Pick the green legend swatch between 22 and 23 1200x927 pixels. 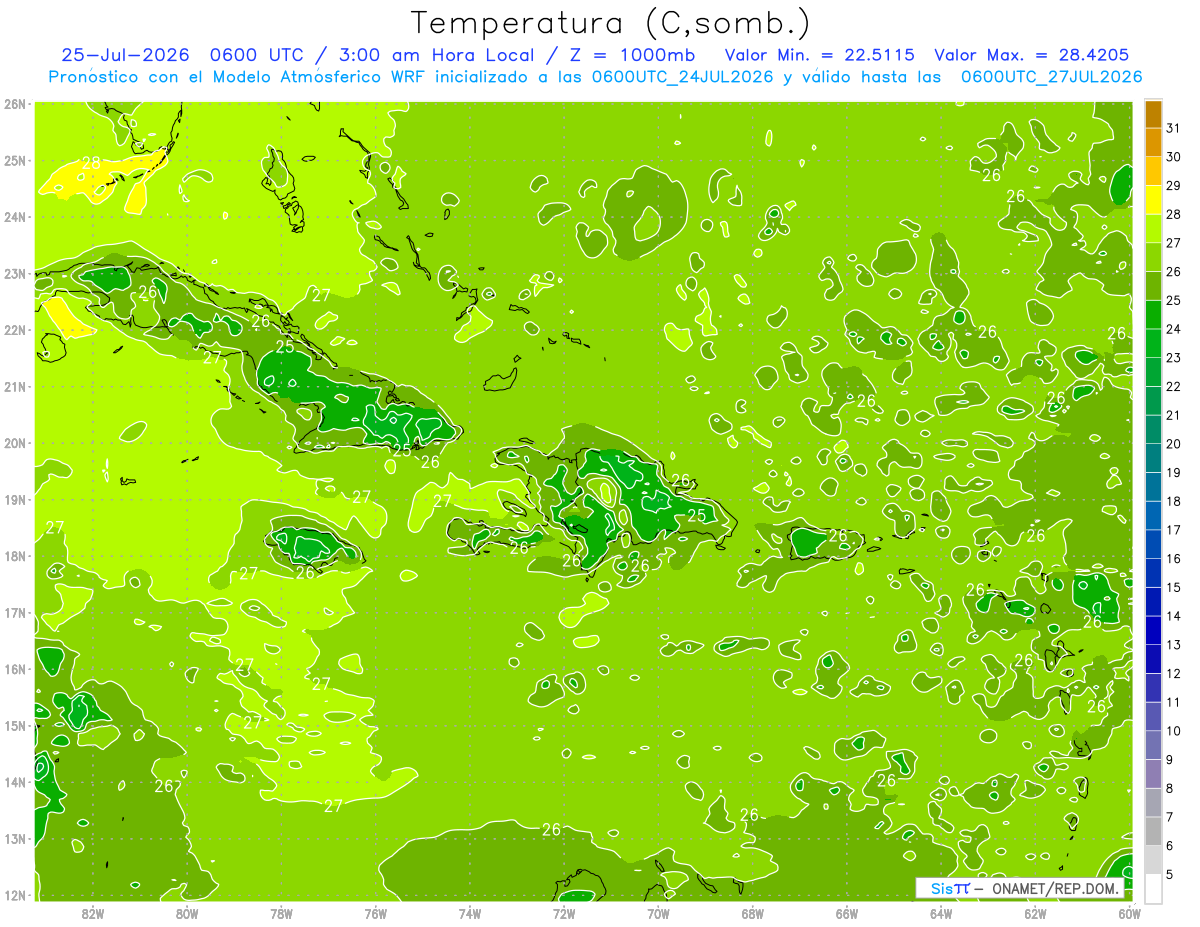(1154, 372)
